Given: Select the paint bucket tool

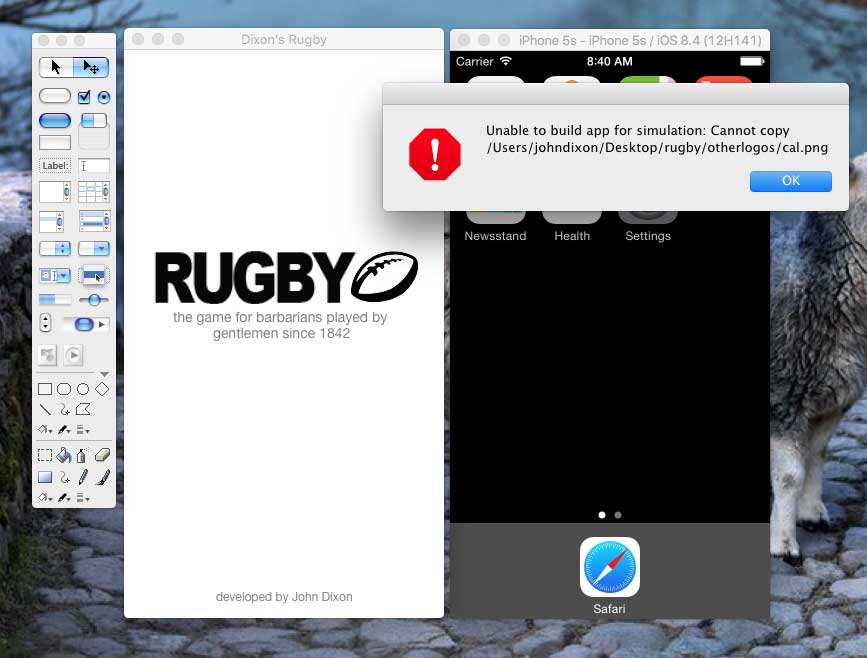Looking at the screenshot, I should pos(64,455).
